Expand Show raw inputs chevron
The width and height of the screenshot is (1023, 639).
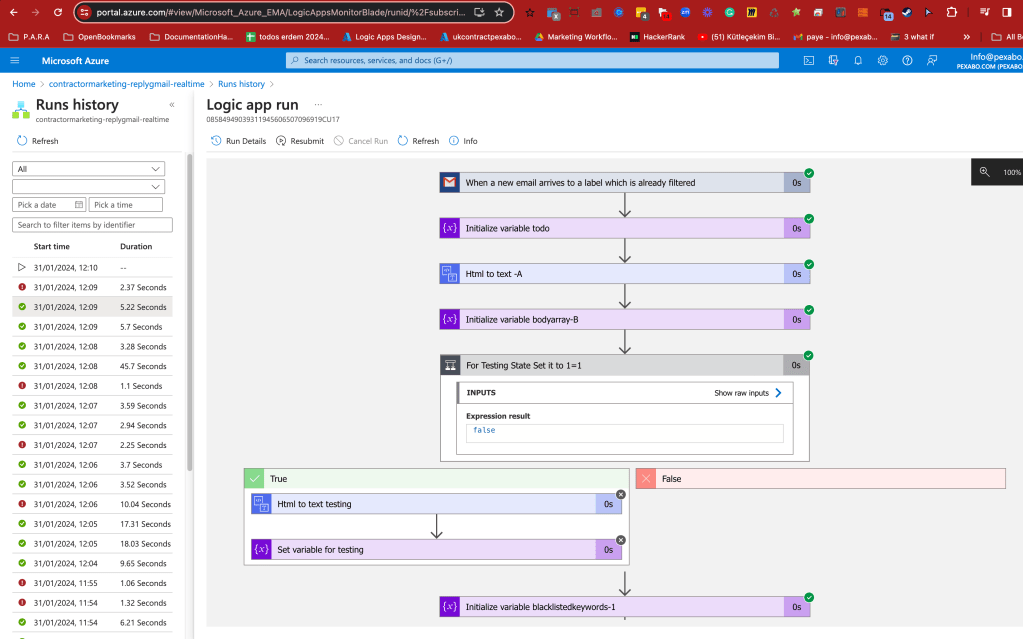pyautogui.click(x=778, y=393)
